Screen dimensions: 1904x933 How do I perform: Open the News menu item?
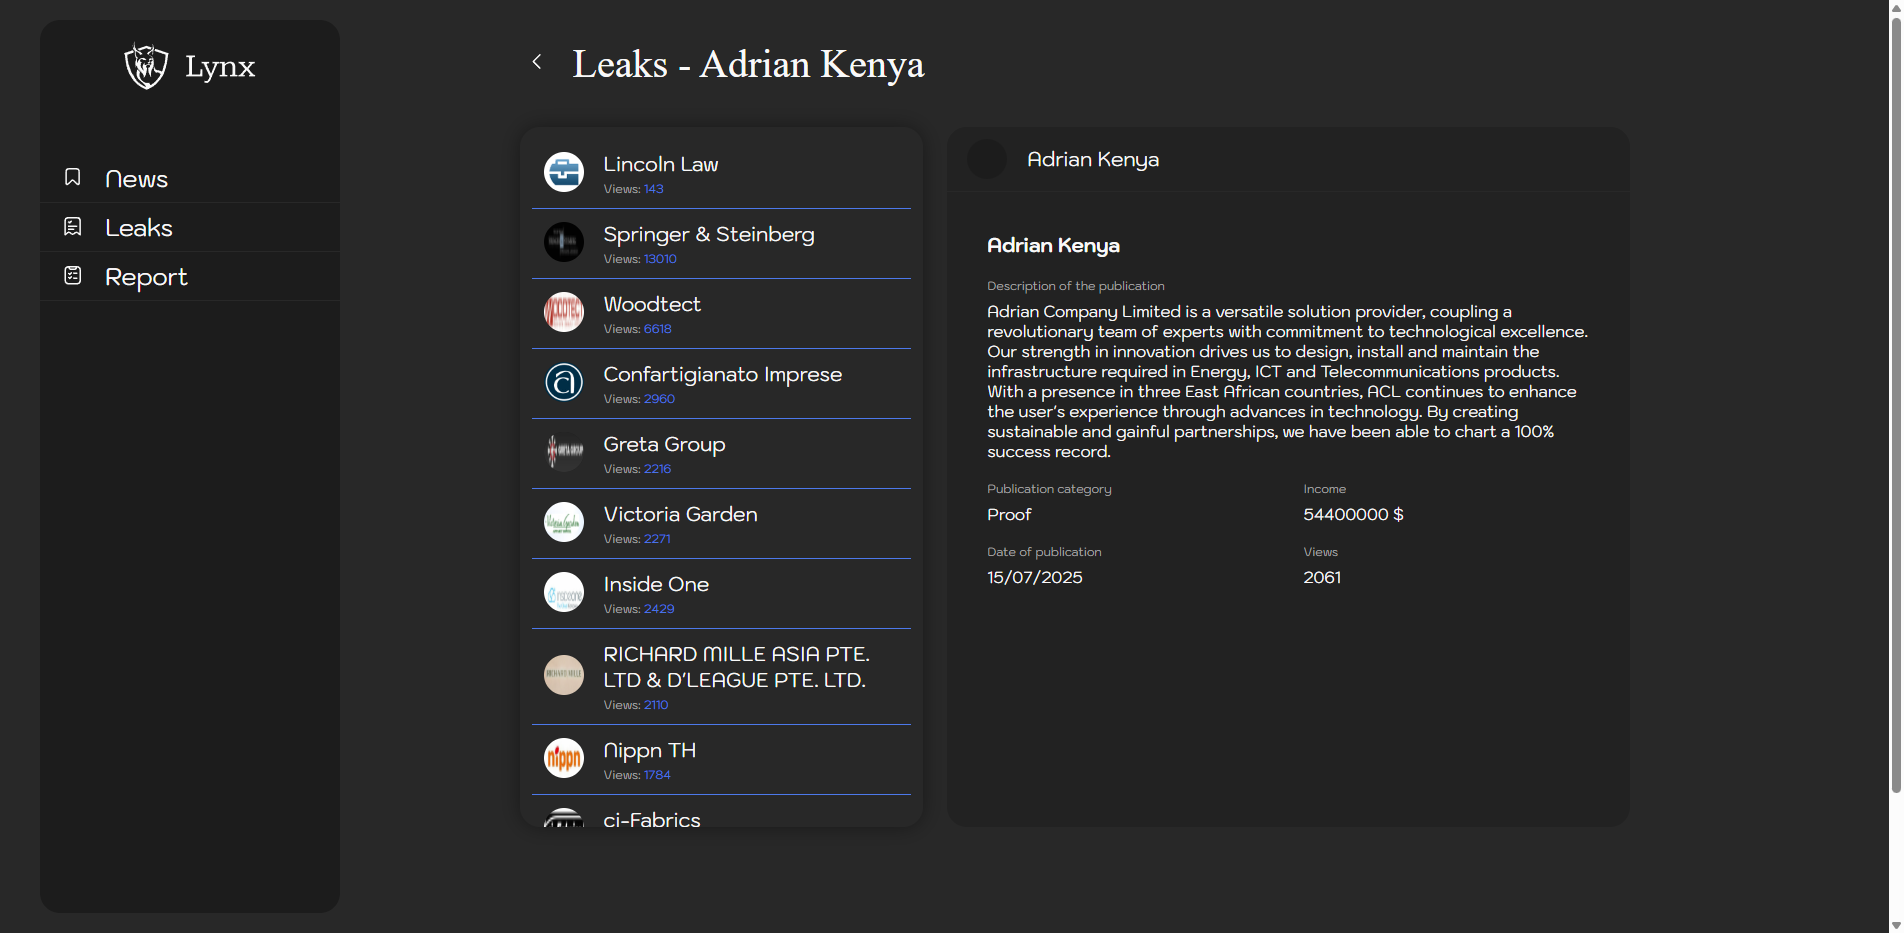[x=137, y=179]
